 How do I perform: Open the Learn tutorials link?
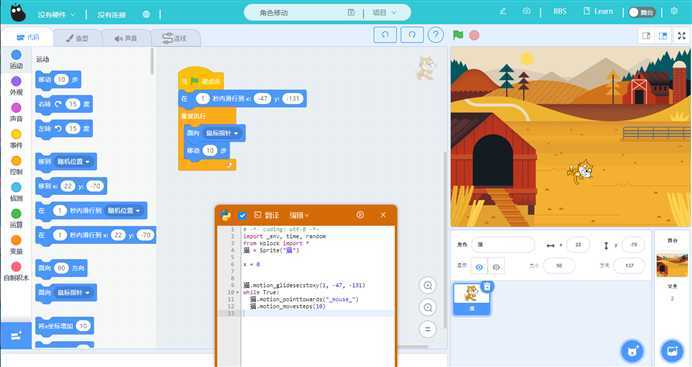pyautogui.click(x=598, y=11)
